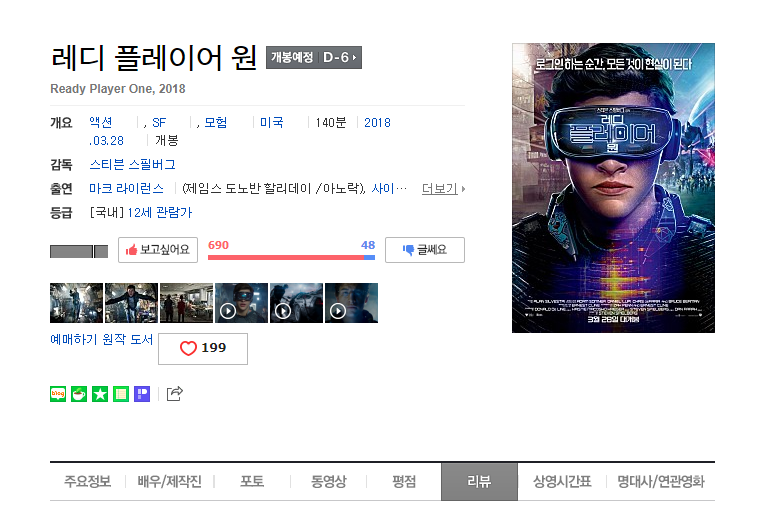Click the Naver cafe share icon
Screen dimensions: 759x508
tap(79, 394)
